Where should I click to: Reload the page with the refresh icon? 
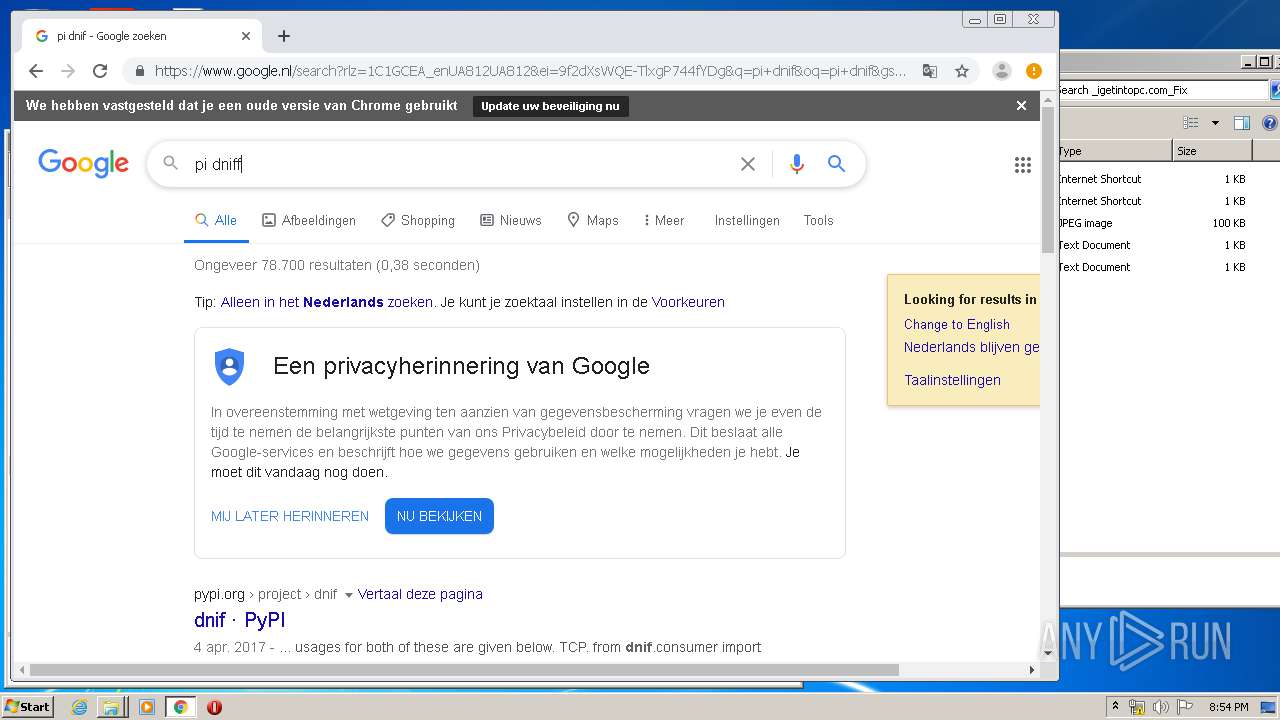tap(100, 71)
